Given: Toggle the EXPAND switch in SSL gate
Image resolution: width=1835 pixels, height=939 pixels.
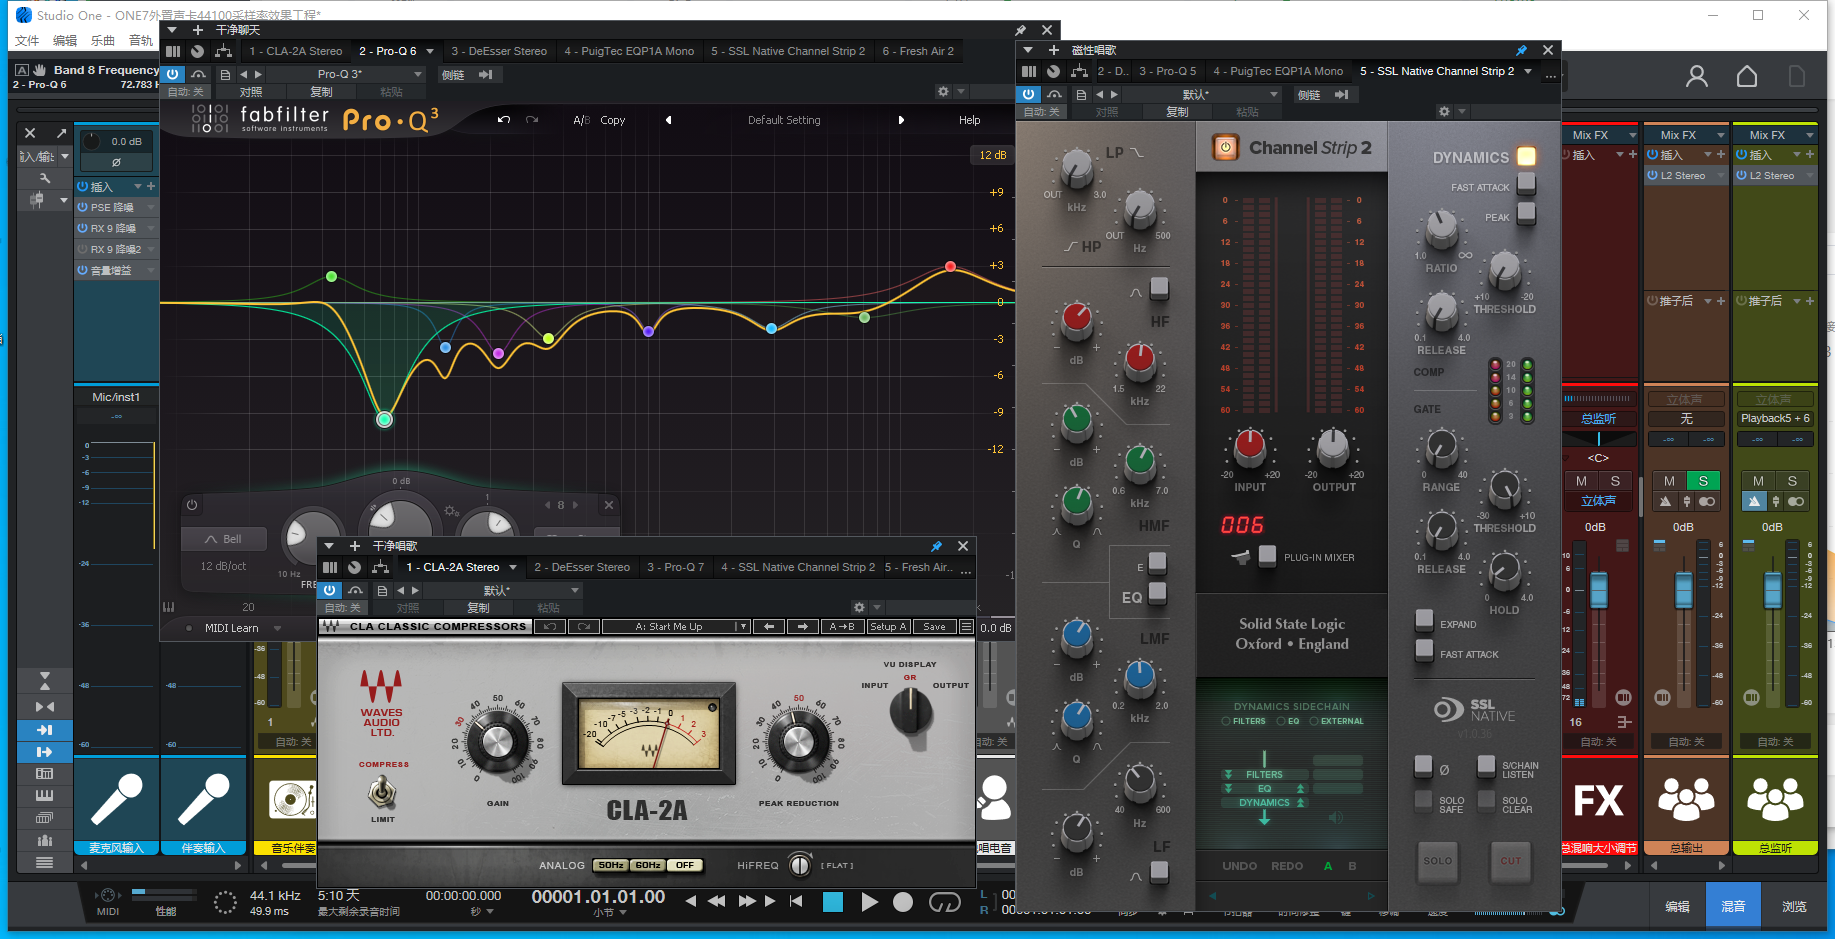Looking at the screenshot, I should (1424, 620).
